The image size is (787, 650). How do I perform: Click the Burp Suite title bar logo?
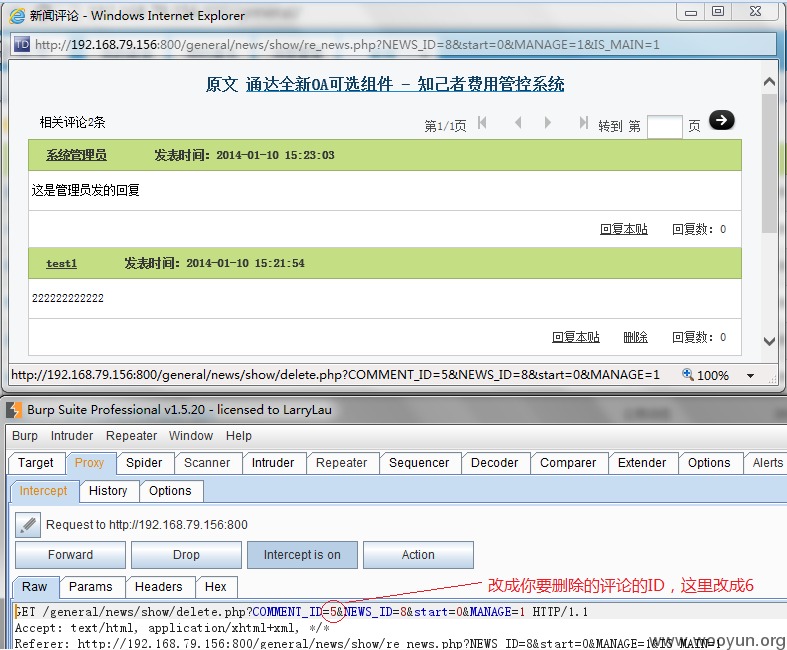[15, 410]
